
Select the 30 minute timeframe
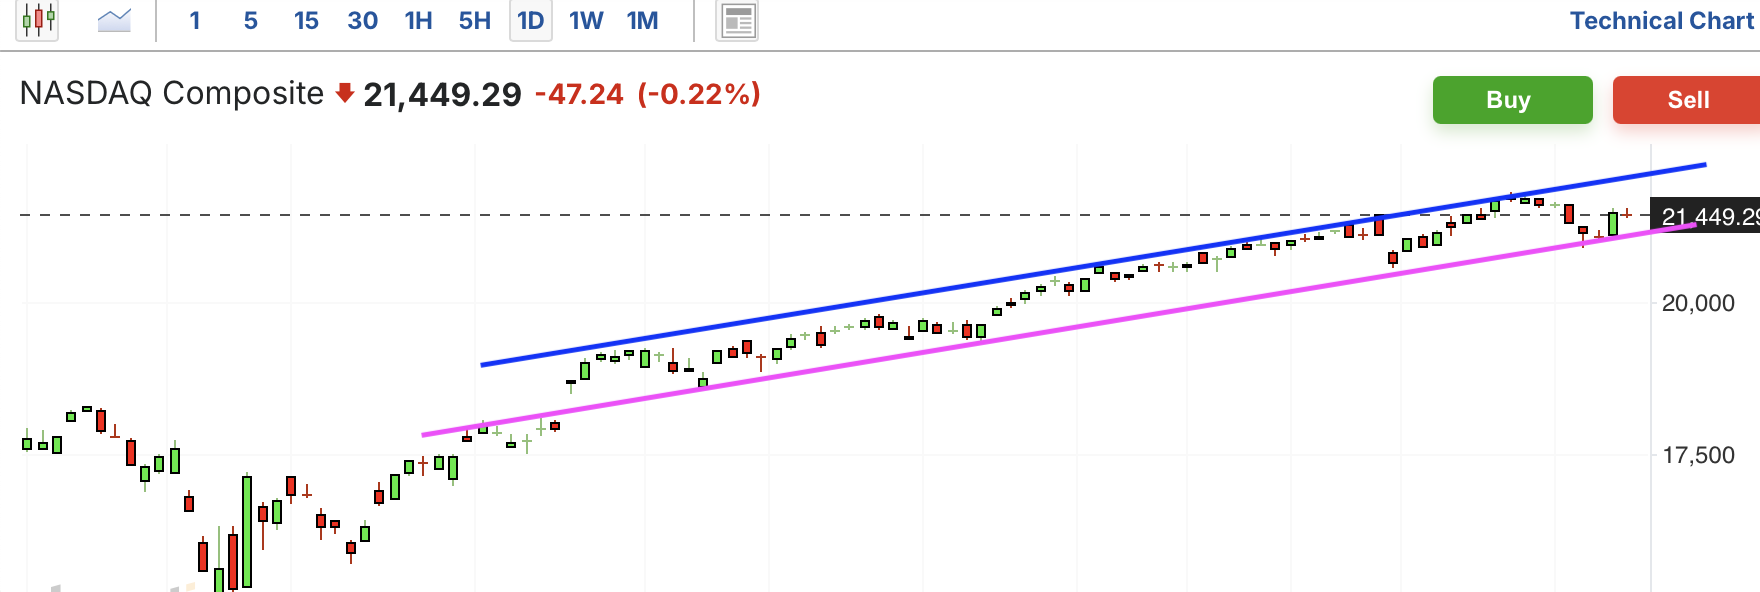coord(362,21)
